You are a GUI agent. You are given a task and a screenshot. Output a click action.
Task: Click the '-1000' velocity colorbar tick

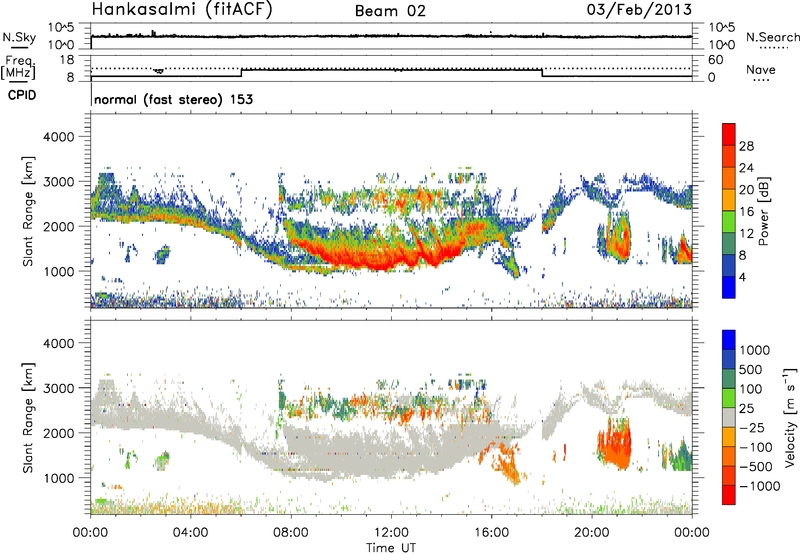click(760, 486)
